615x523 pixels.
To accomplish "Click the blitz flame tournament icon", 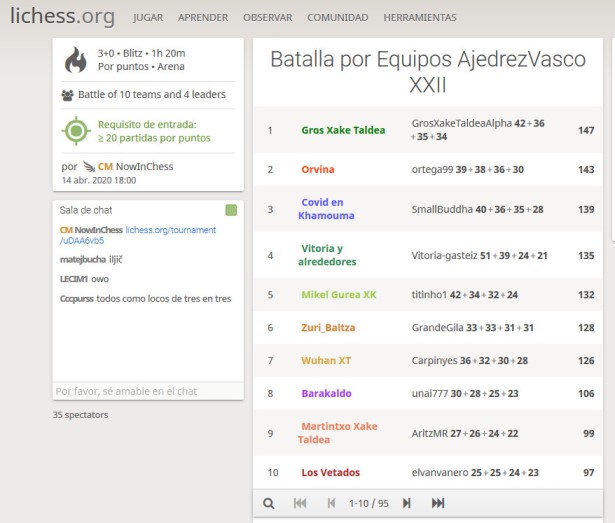I will (76, 61).
